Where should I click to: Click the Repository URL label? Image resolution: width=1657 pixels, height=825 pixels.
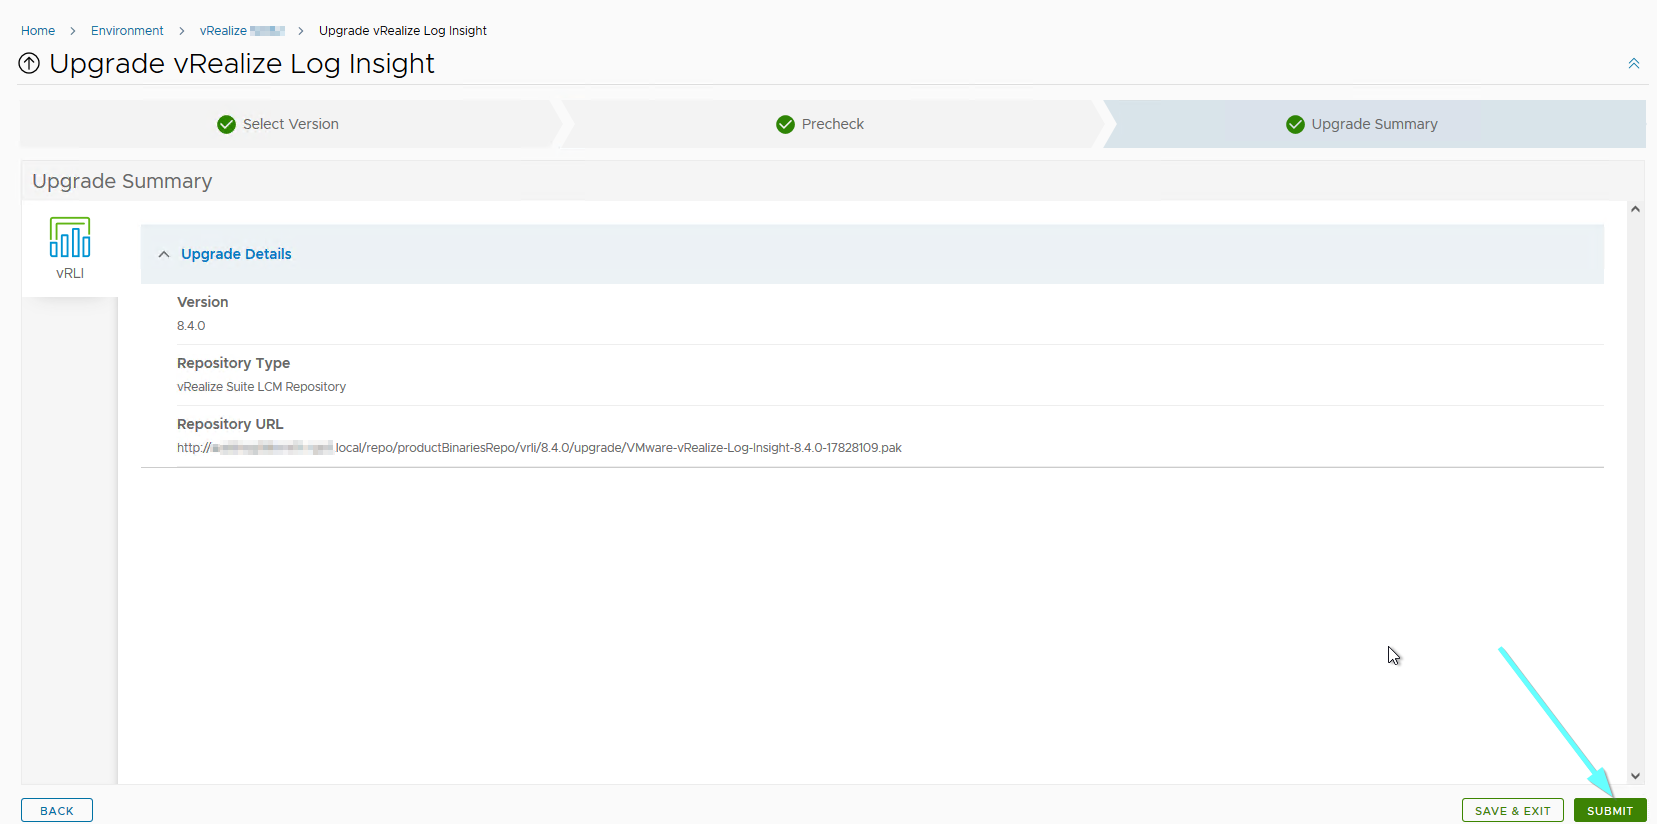(x=230, y=424)
